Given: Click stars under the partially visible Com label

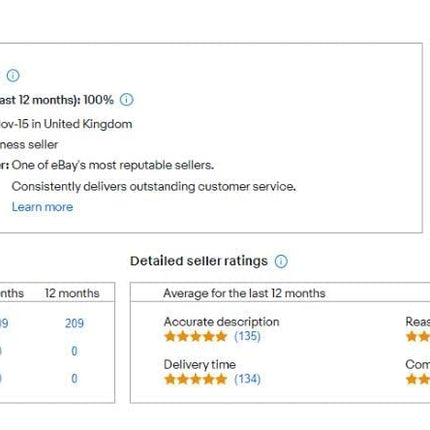Looking at the screenshot, I should [x=418, y=379].
